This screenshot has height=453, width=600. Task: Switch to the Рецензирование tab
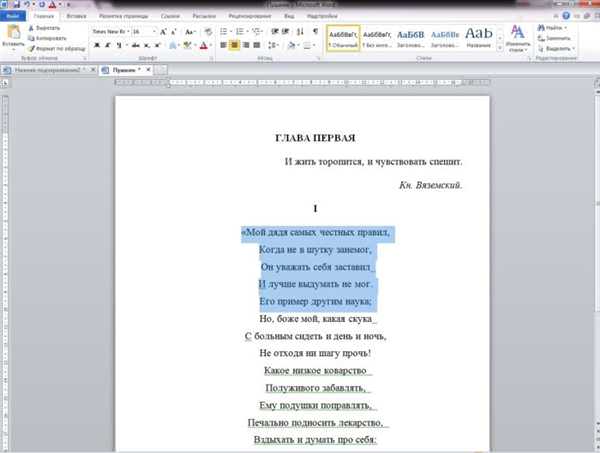coord(249,16)
